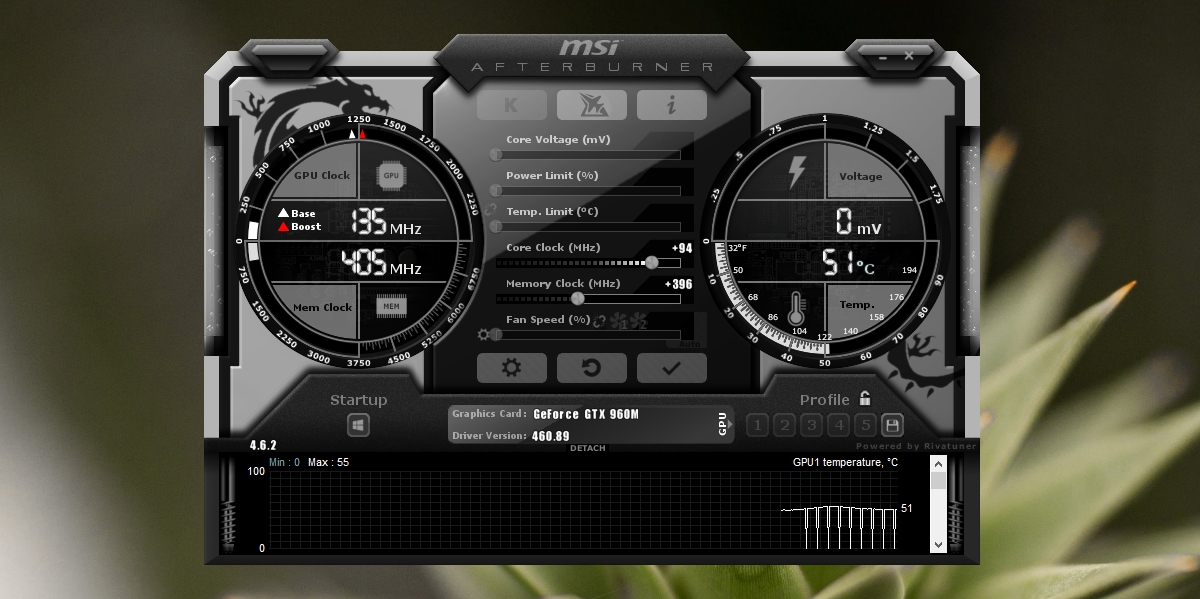Click the GeForce GTX 960M card name

pos(586,414)
